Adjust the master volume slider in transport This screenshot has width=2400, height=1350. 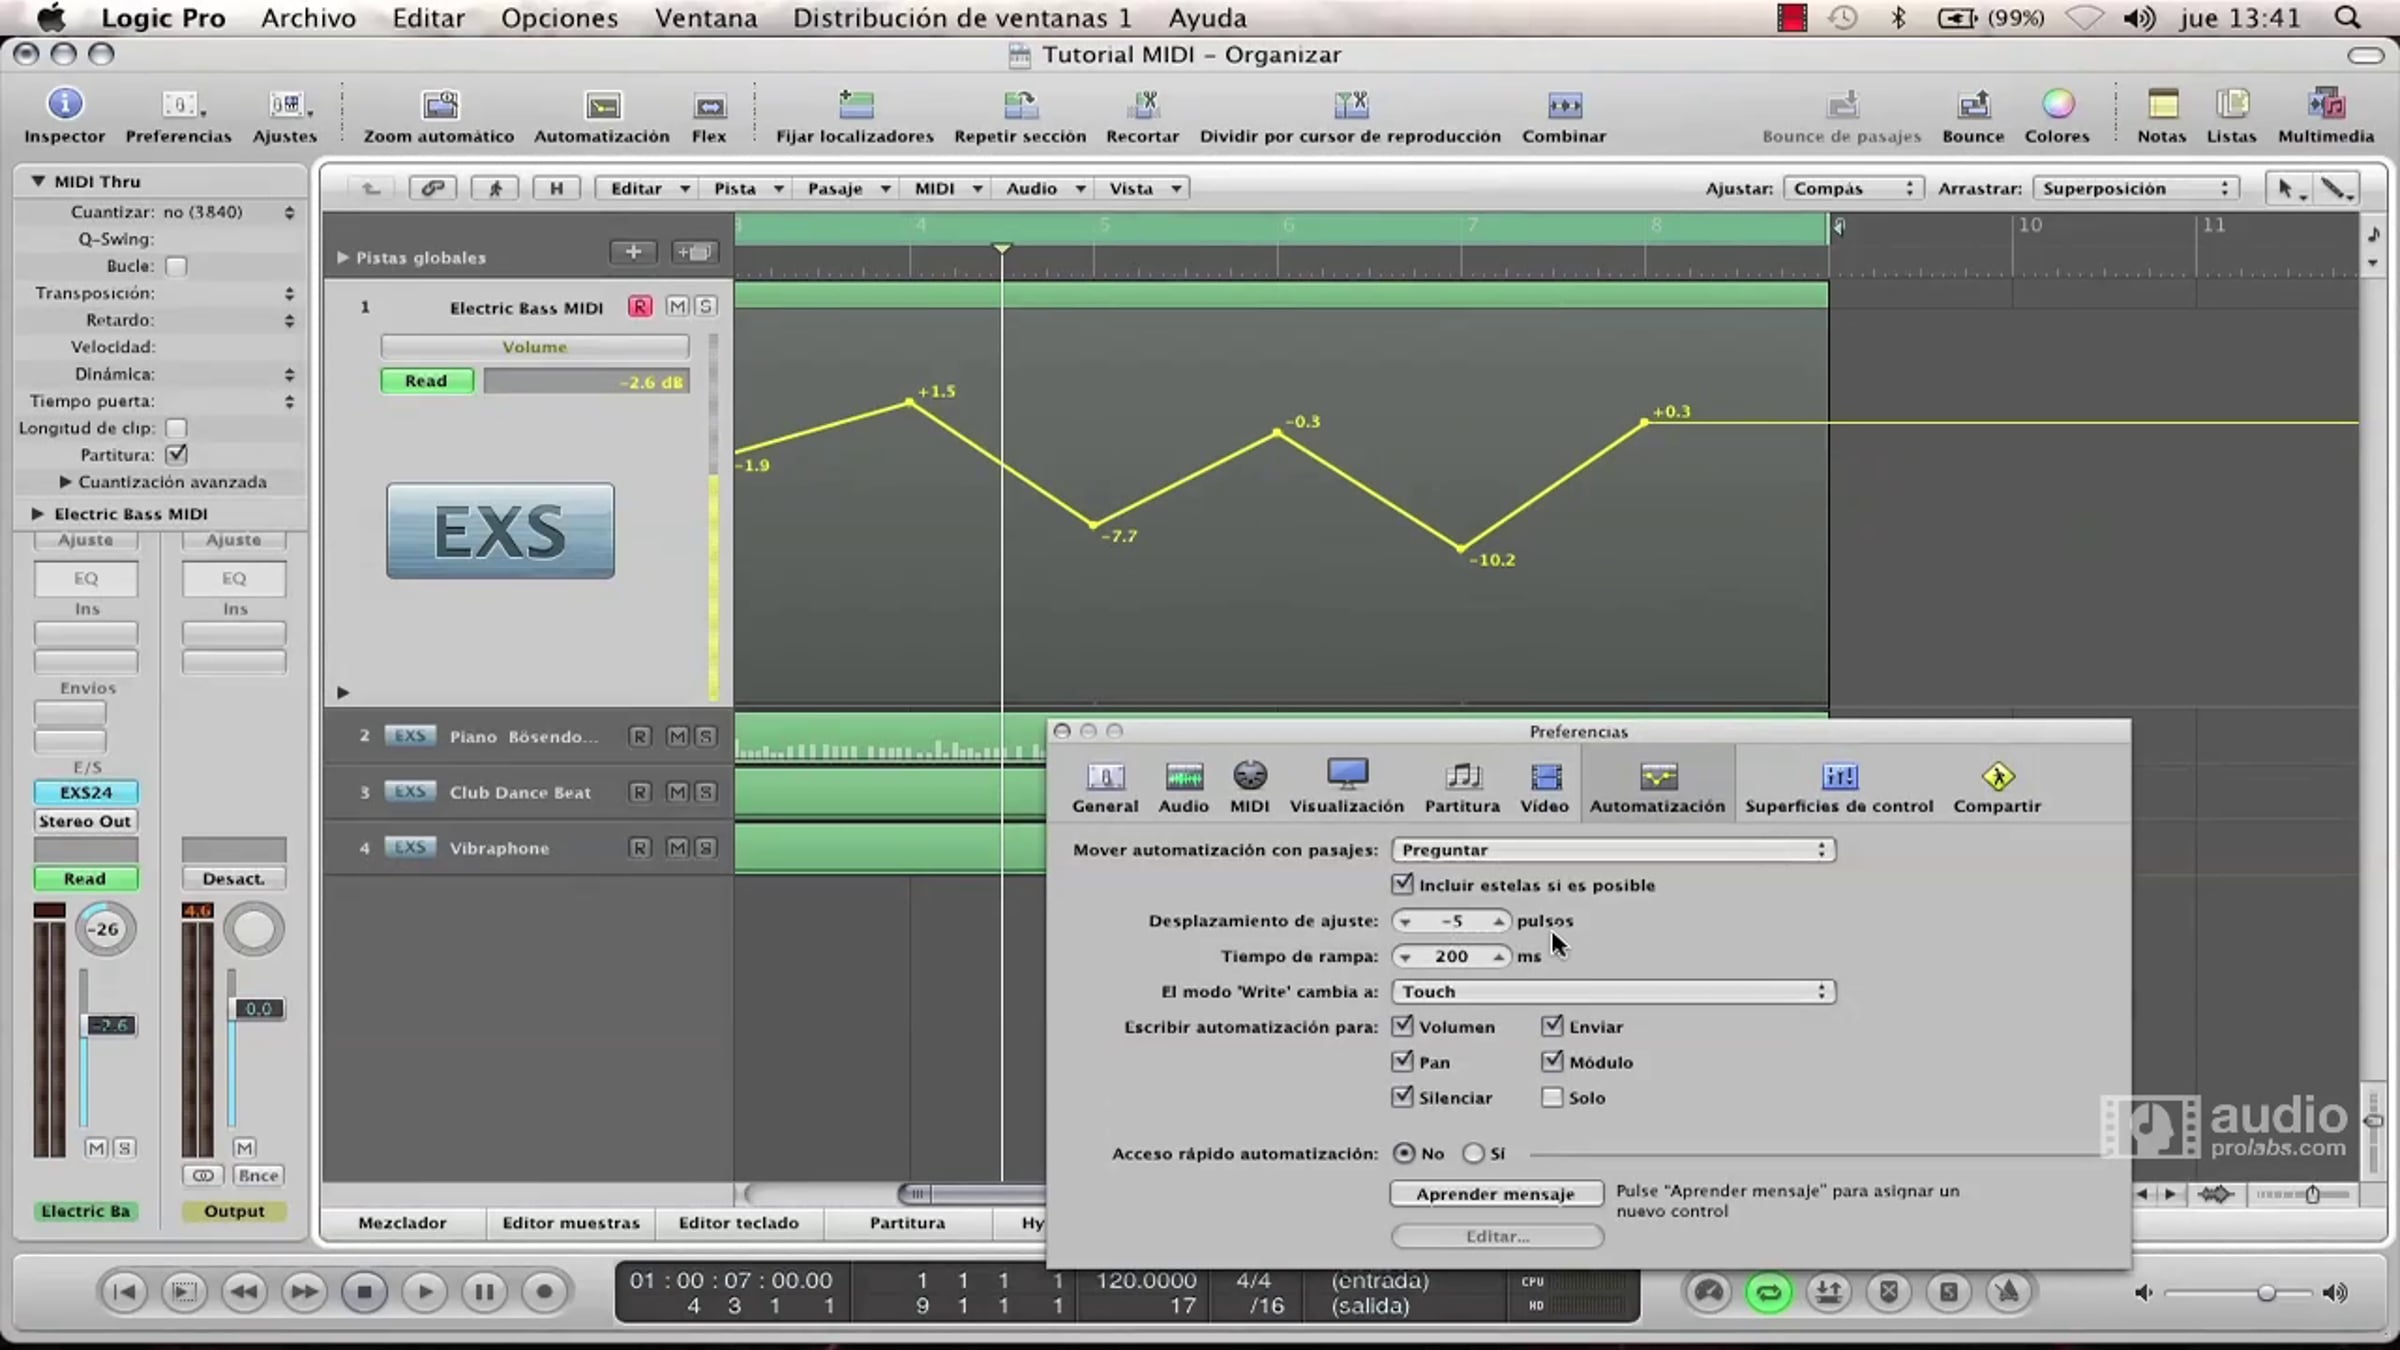(2266, 1293)
